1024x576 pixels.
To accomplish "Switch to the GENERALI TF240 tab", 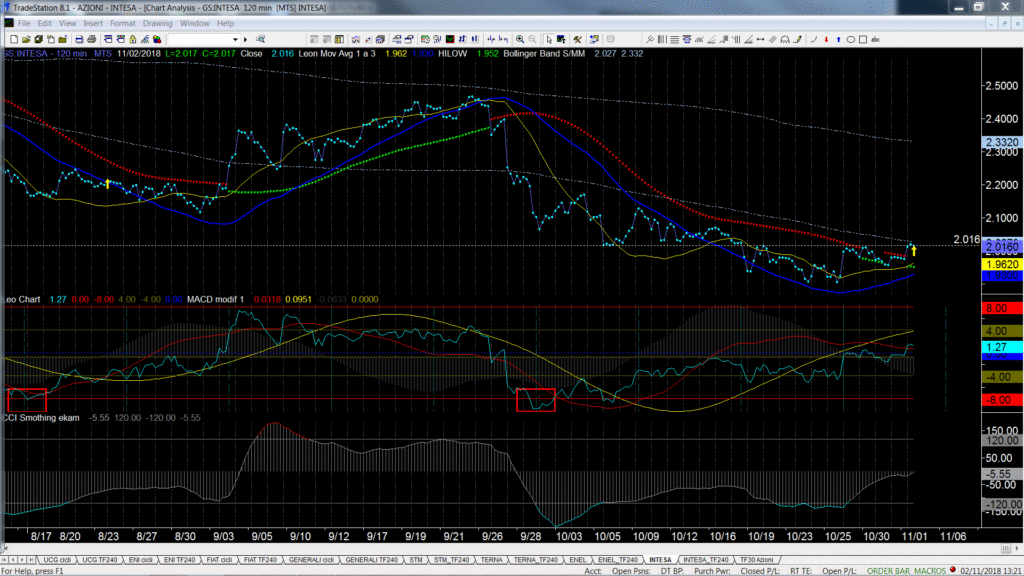I will coord(372,560).
